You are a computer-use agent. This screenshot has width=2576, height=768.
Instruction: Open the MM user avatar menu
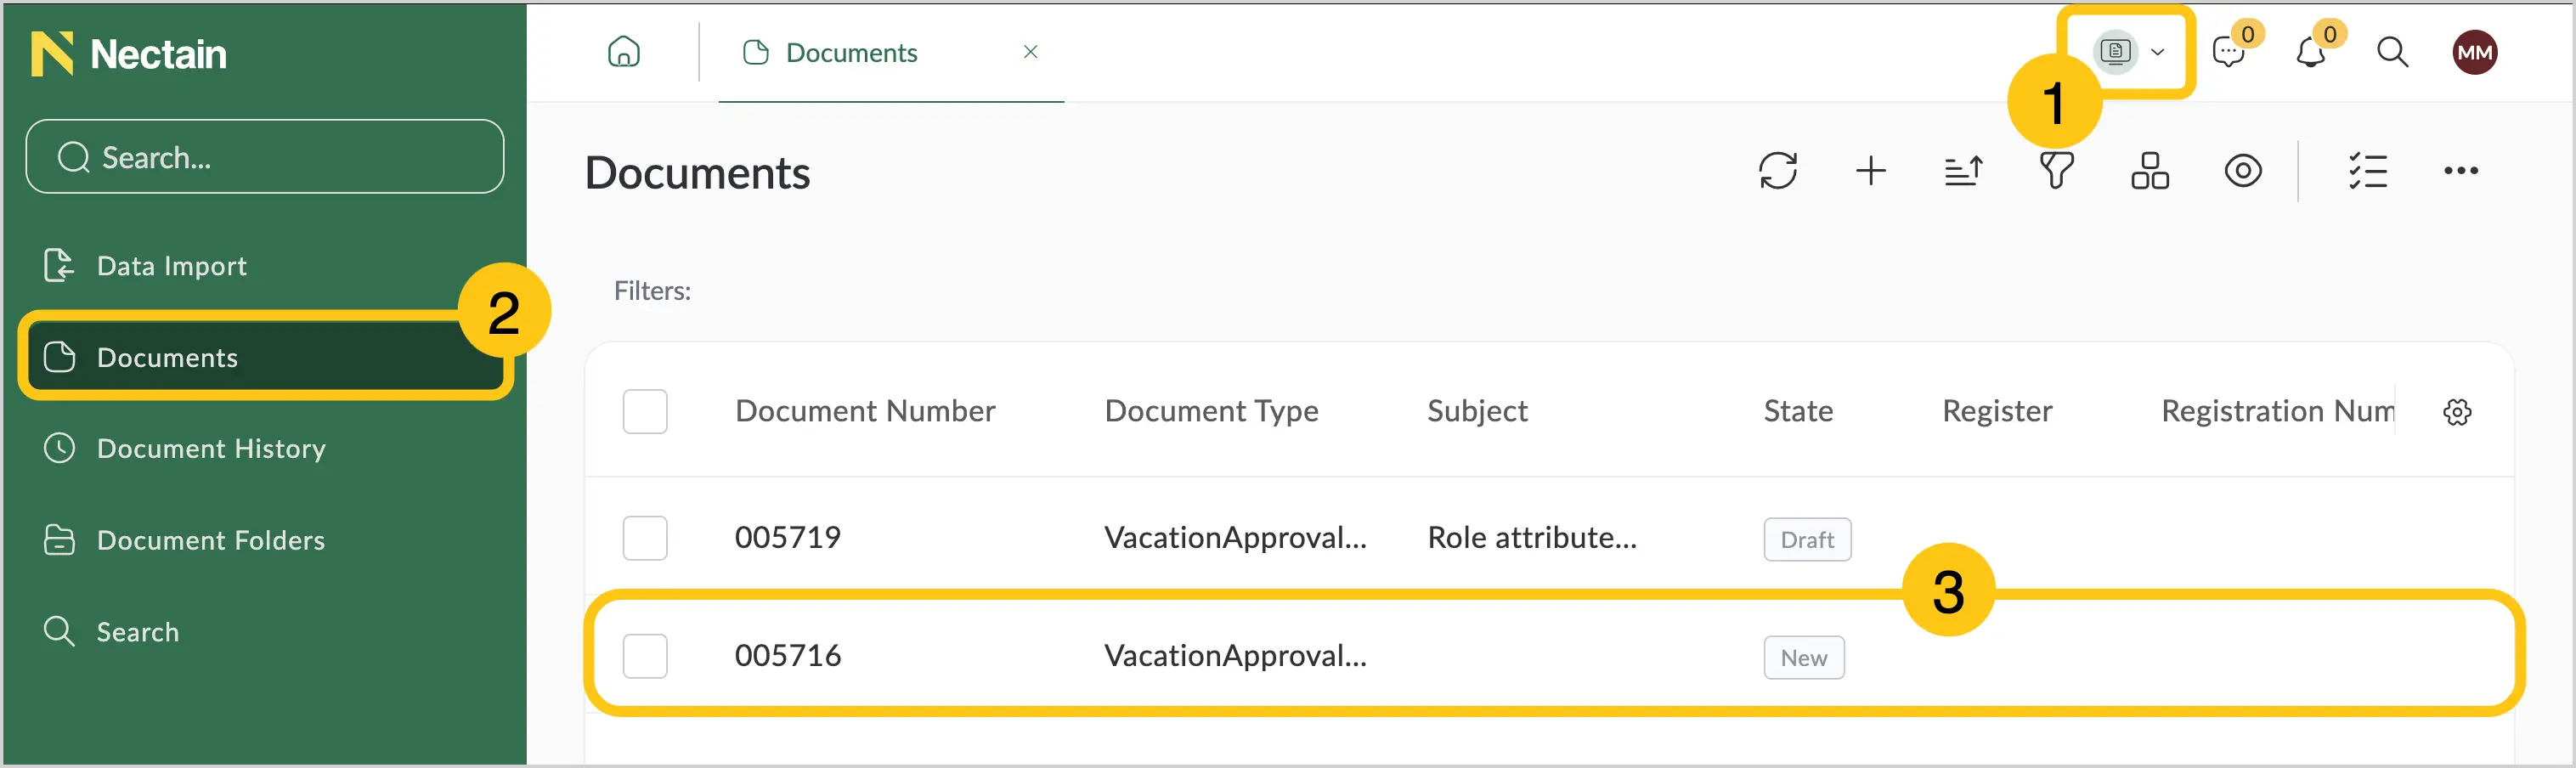(x=2474, y=52)
